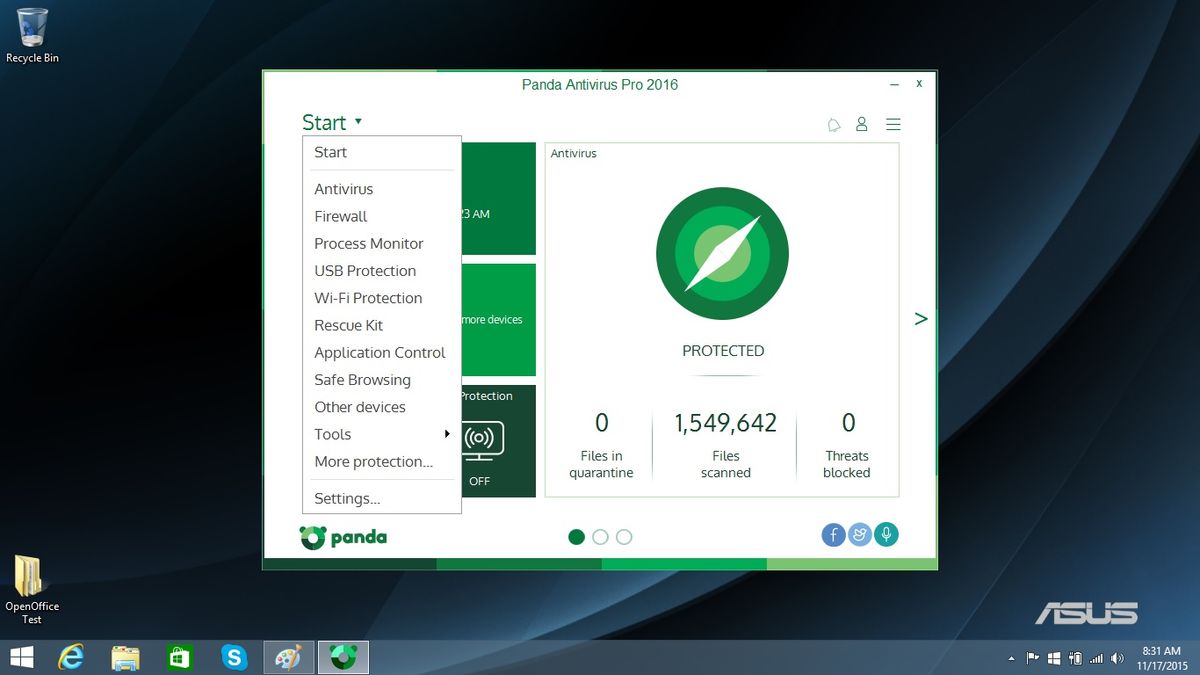Open Panda's Twitter bird icon

click(859, 535)
